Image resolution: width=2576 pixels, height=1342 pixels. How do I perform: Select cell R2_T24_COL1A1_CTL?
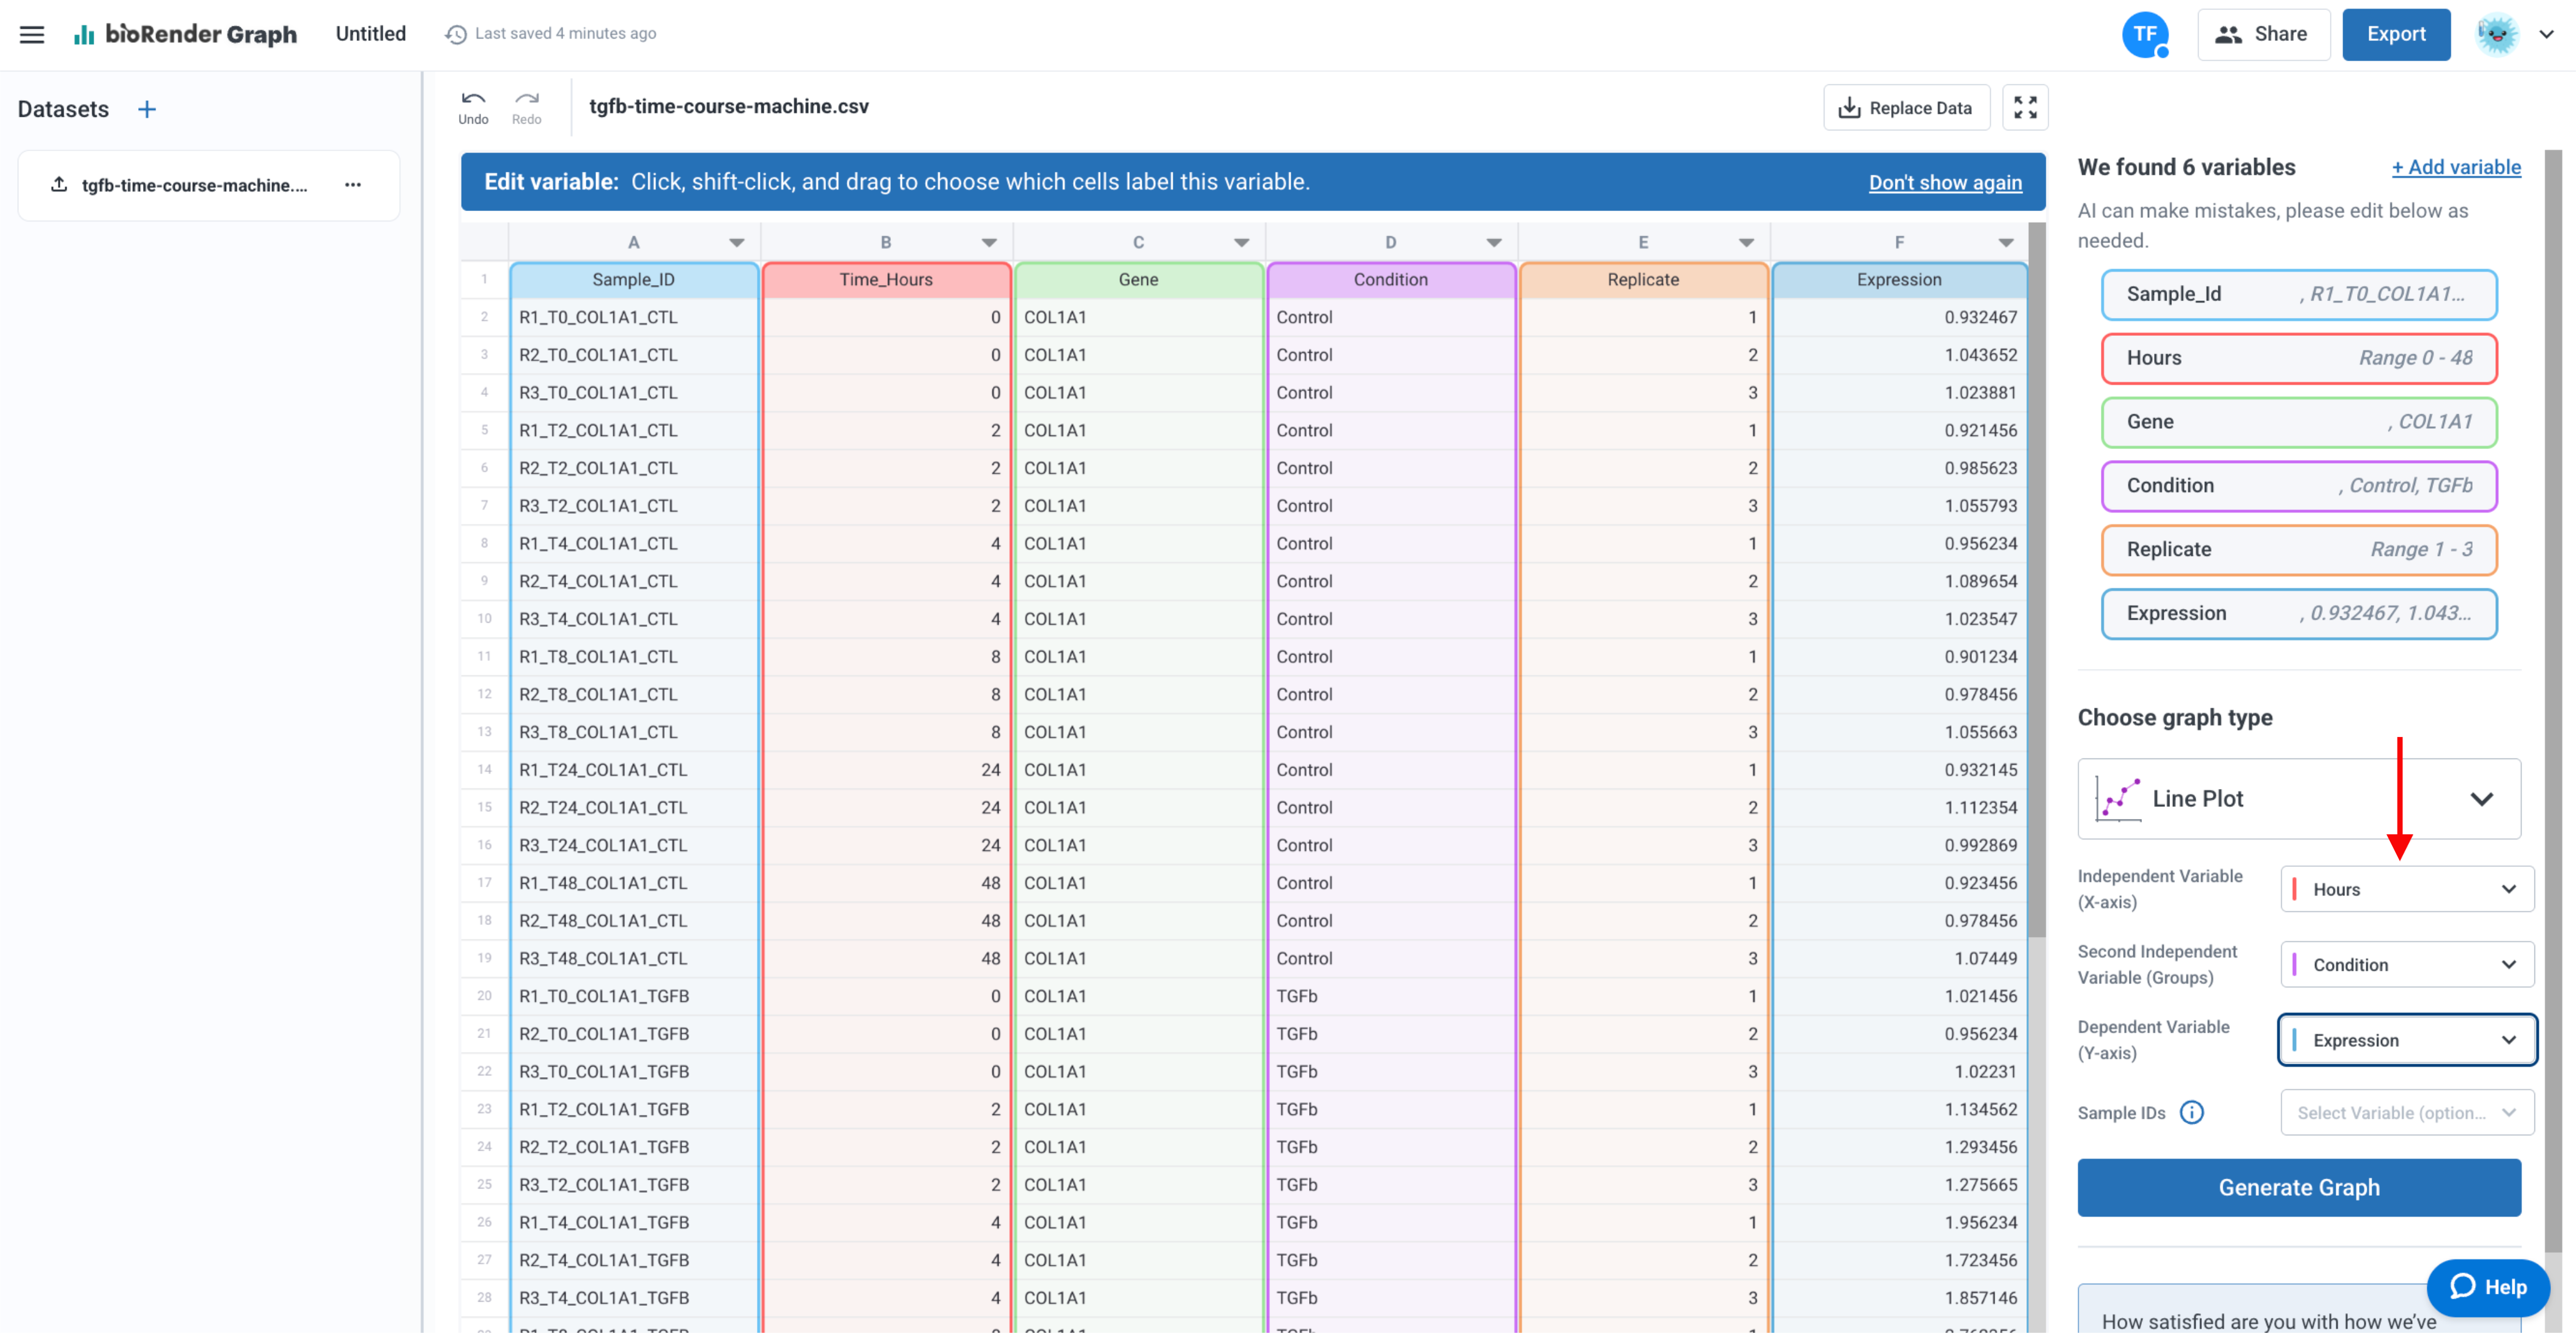pos(633,807)
